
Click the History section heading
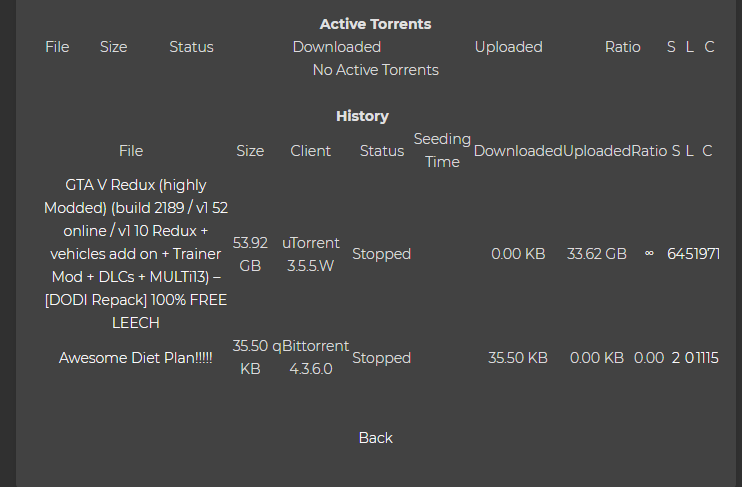point(362,116)
